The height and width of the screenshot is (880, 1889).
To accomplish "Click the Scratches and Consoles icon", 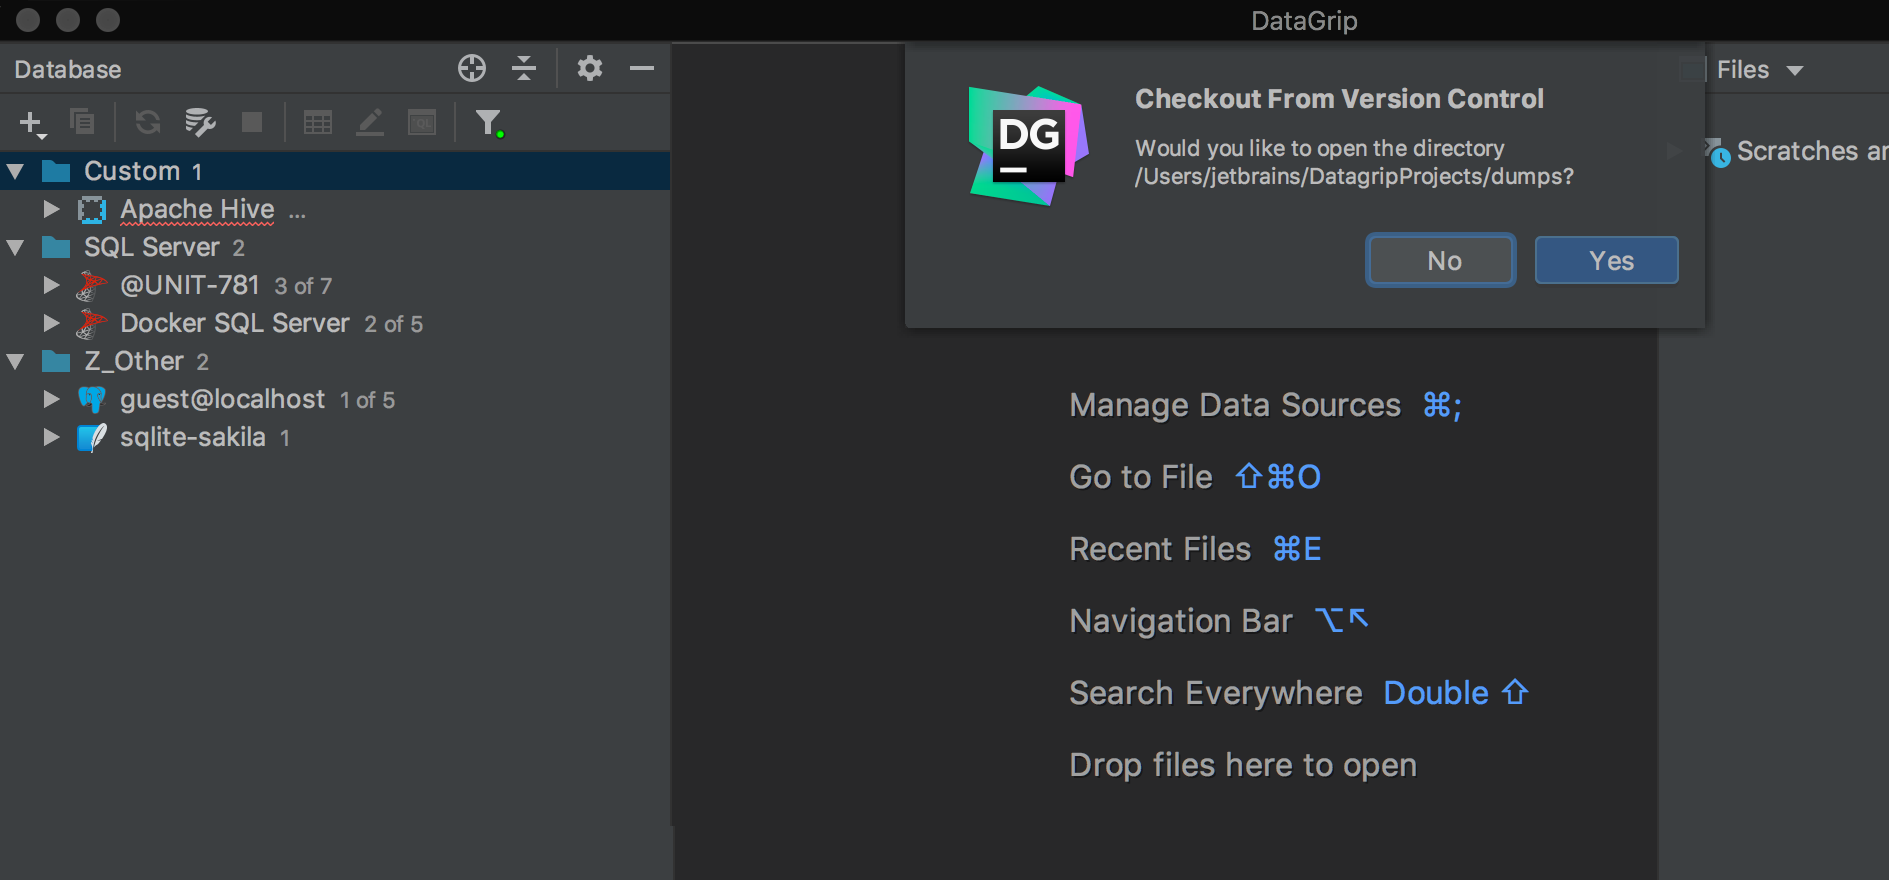I will point(1718,152).
